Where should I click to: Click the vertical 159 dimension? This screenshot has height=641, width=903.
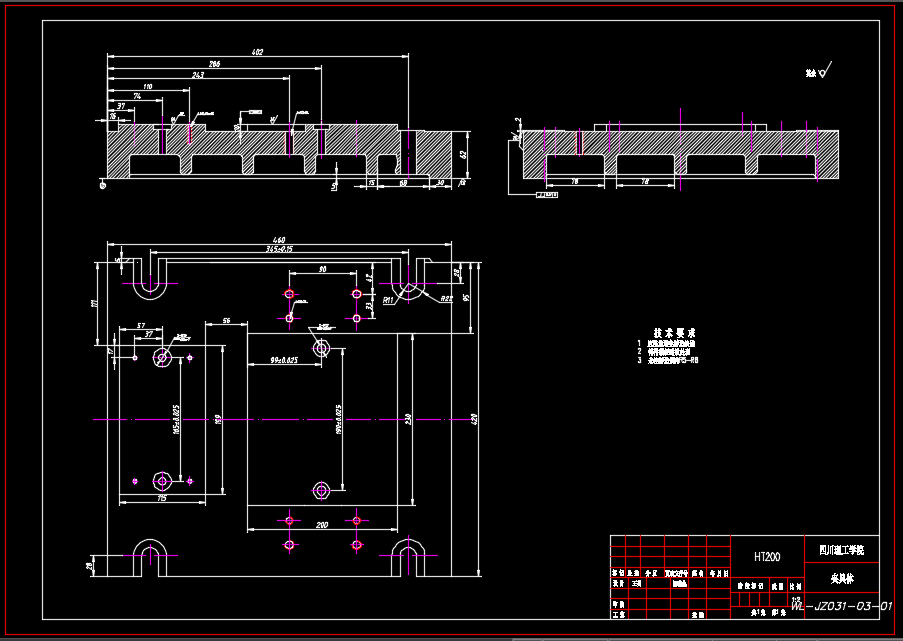pos(217,420)
